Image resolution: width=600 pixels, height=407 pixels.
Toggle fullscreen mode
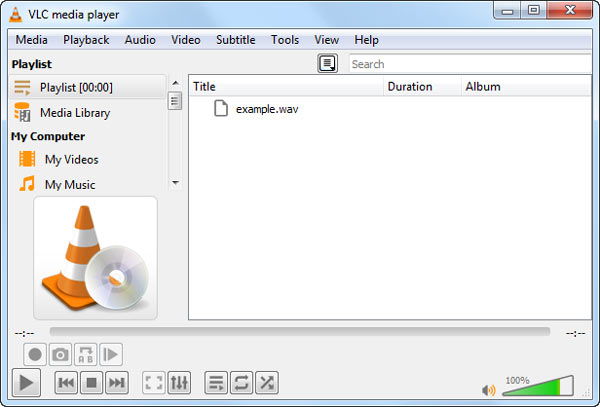point(154,382)
